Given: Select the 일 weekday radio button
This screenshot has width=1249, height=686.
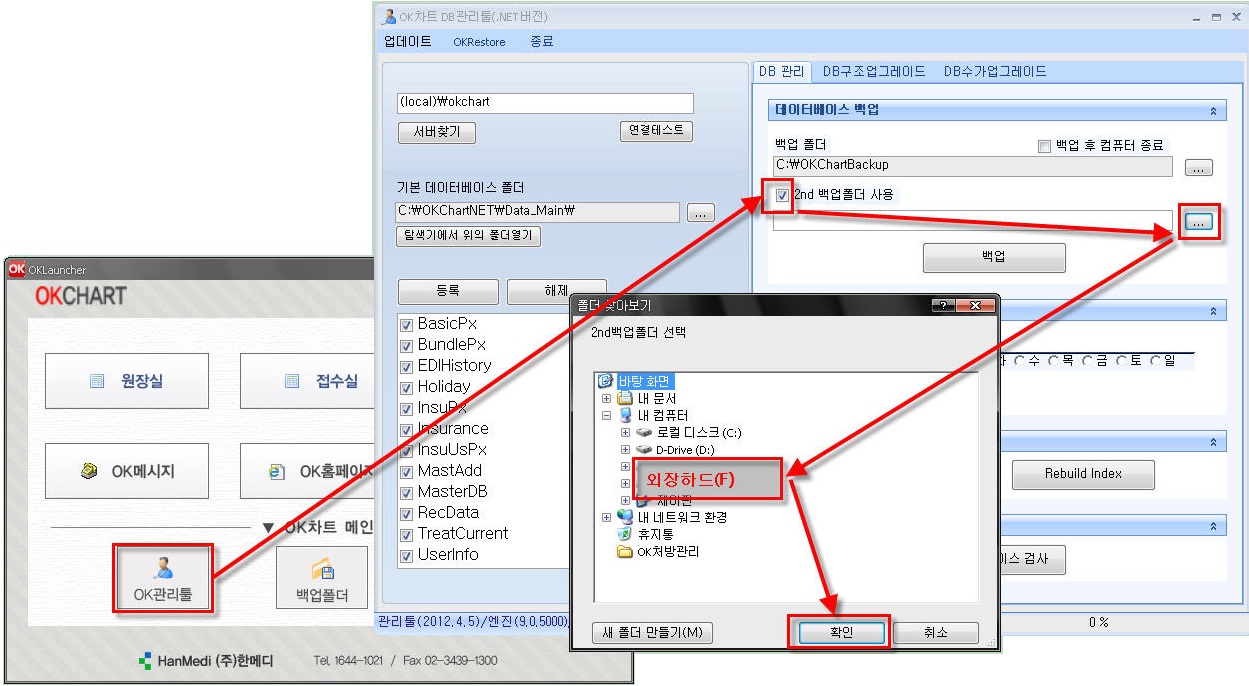Looking at the screenshot, I should click(1156, 360).
